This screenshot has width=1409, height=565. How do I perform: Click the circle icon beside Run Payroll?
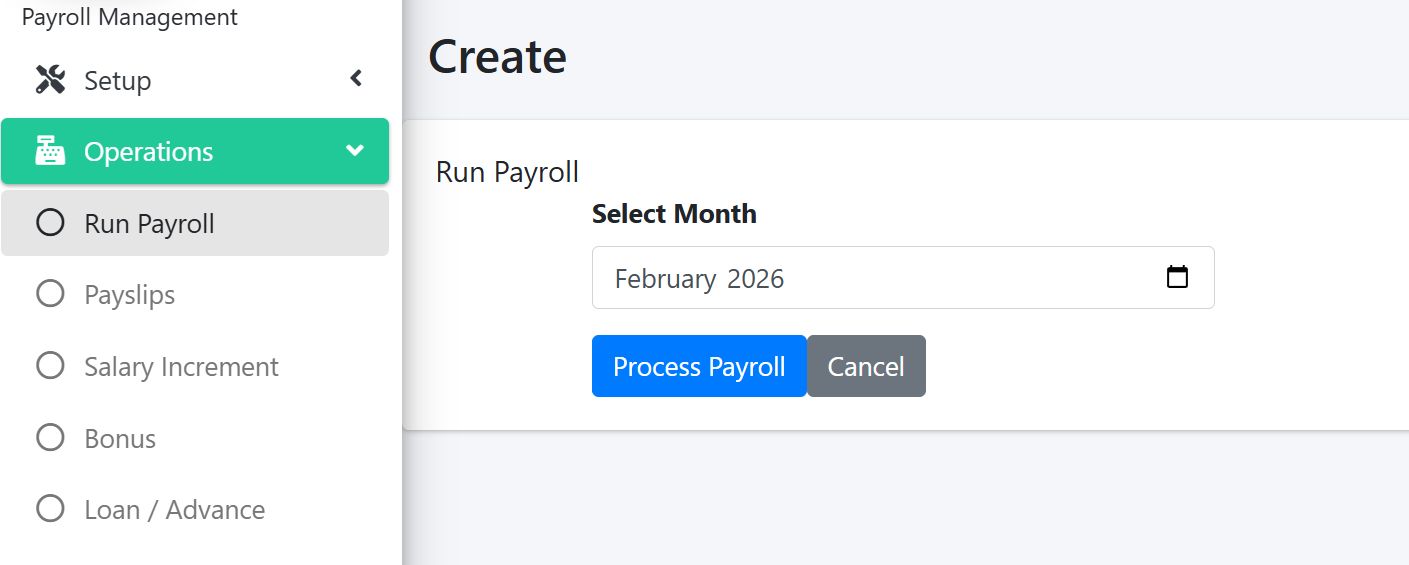pos(50,223)
